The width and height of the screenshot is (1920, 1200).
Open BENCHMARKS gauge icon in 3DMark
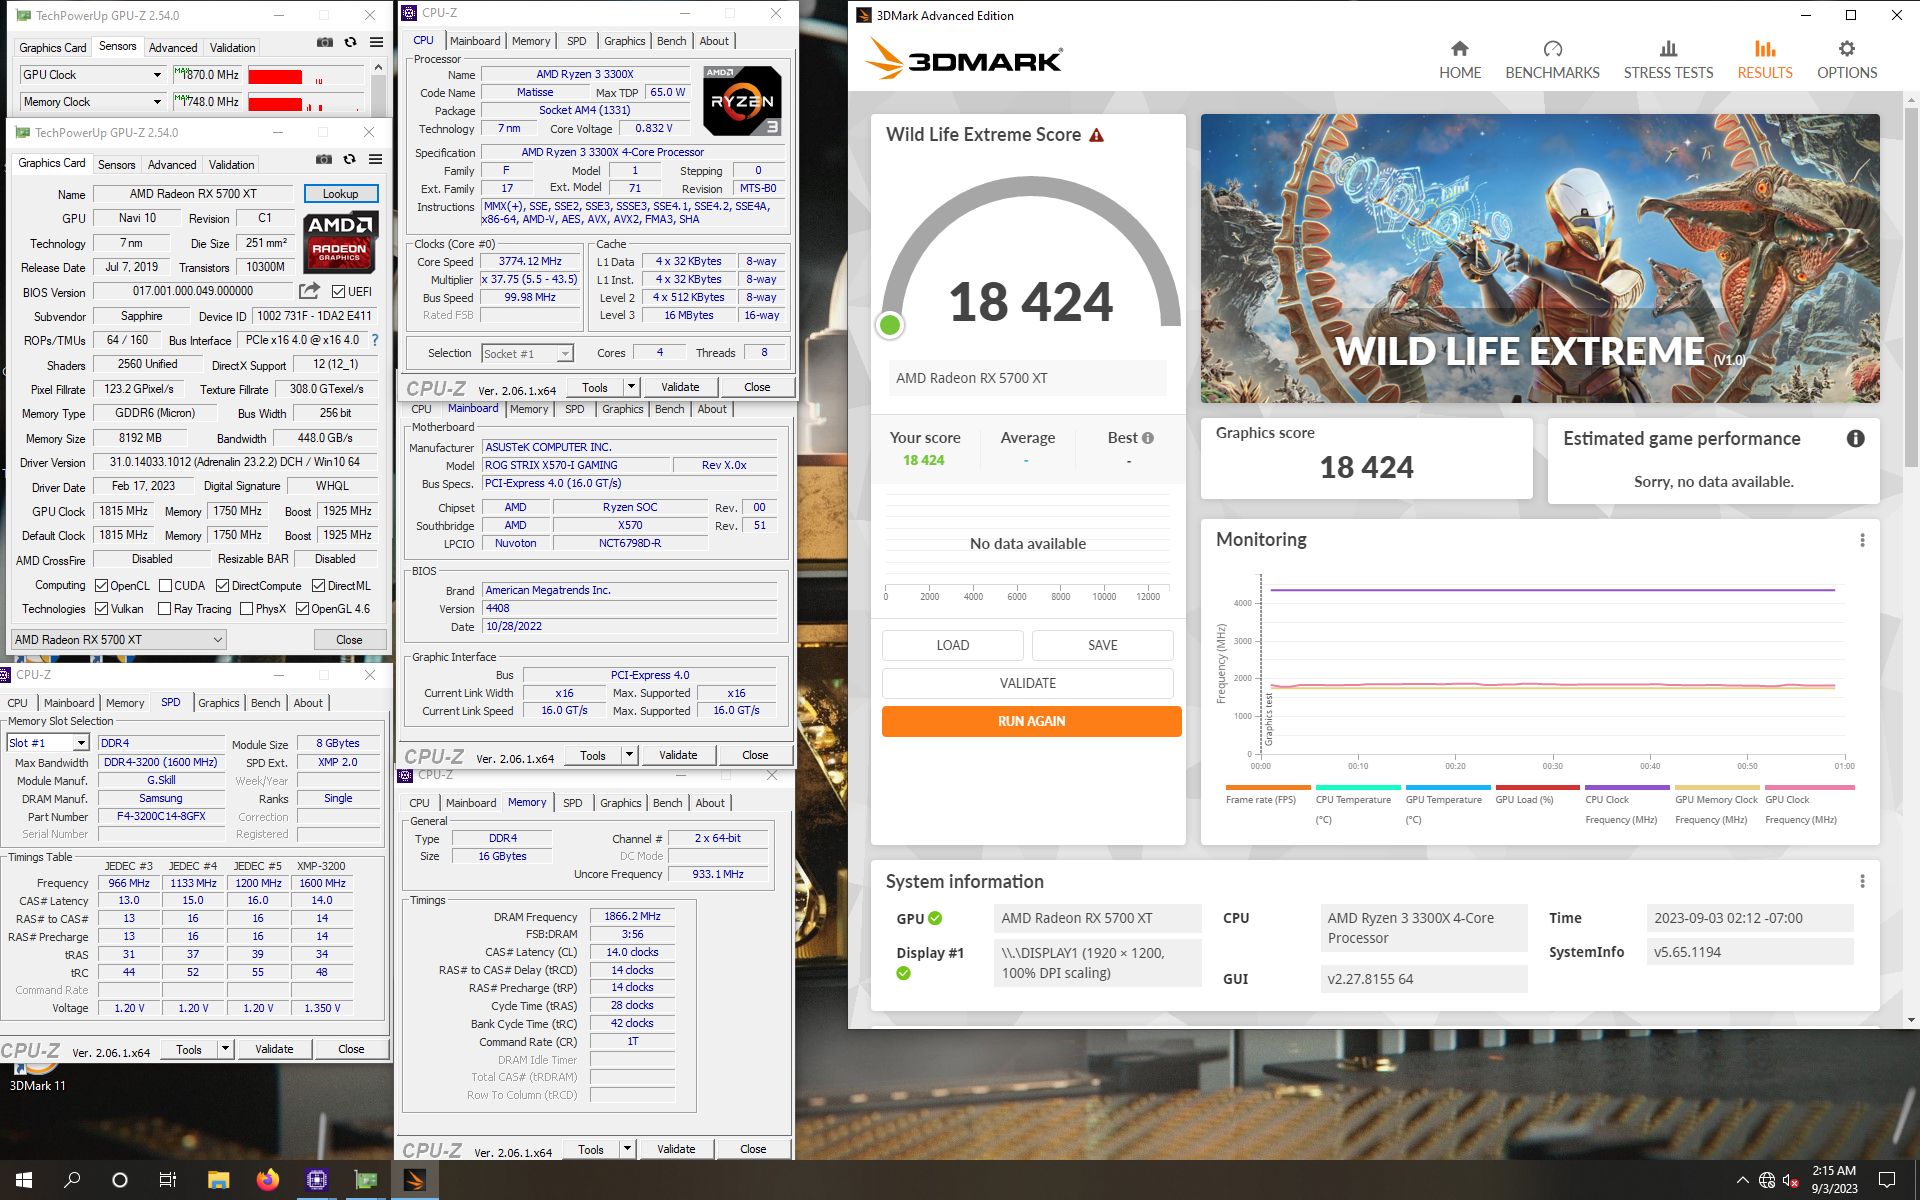(1552, 49)
